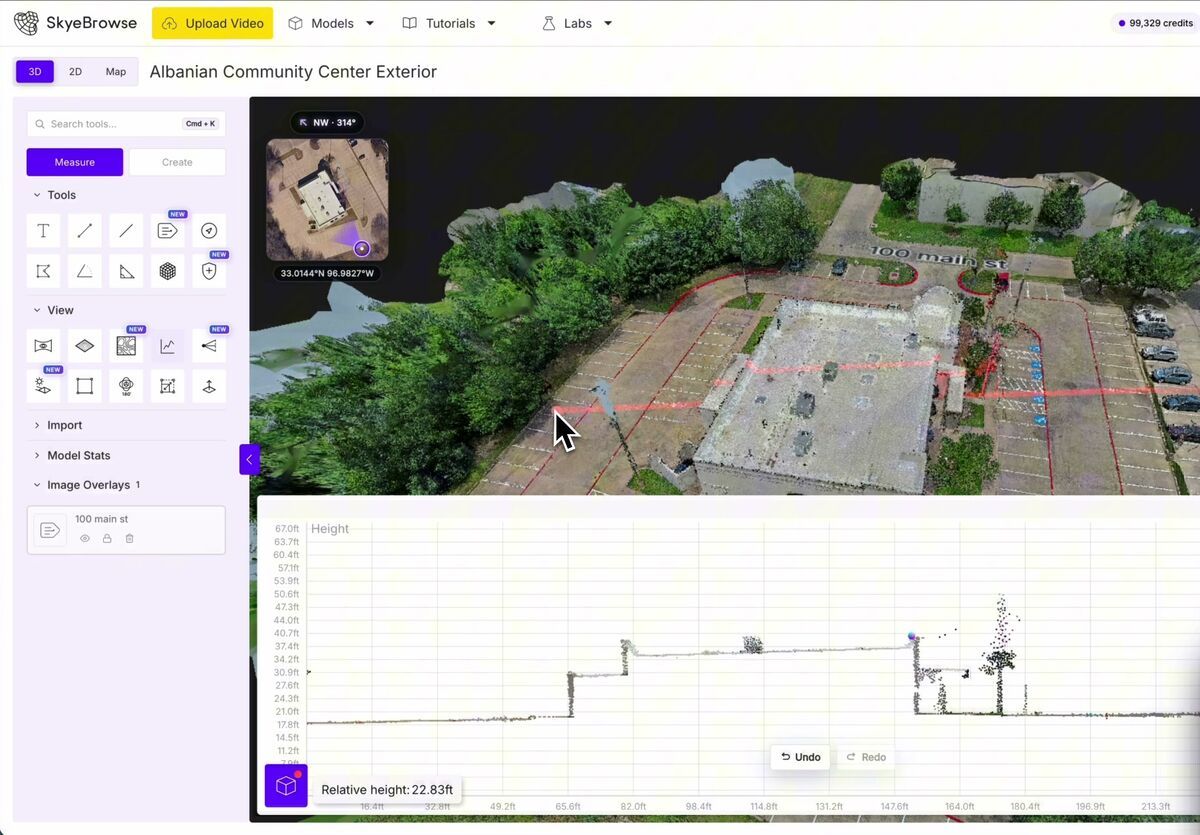Image resolution: width=1200 pixels, height=835 pixels.
Task: Activate the ground plane view icon
Action: (x=85, y=346)
